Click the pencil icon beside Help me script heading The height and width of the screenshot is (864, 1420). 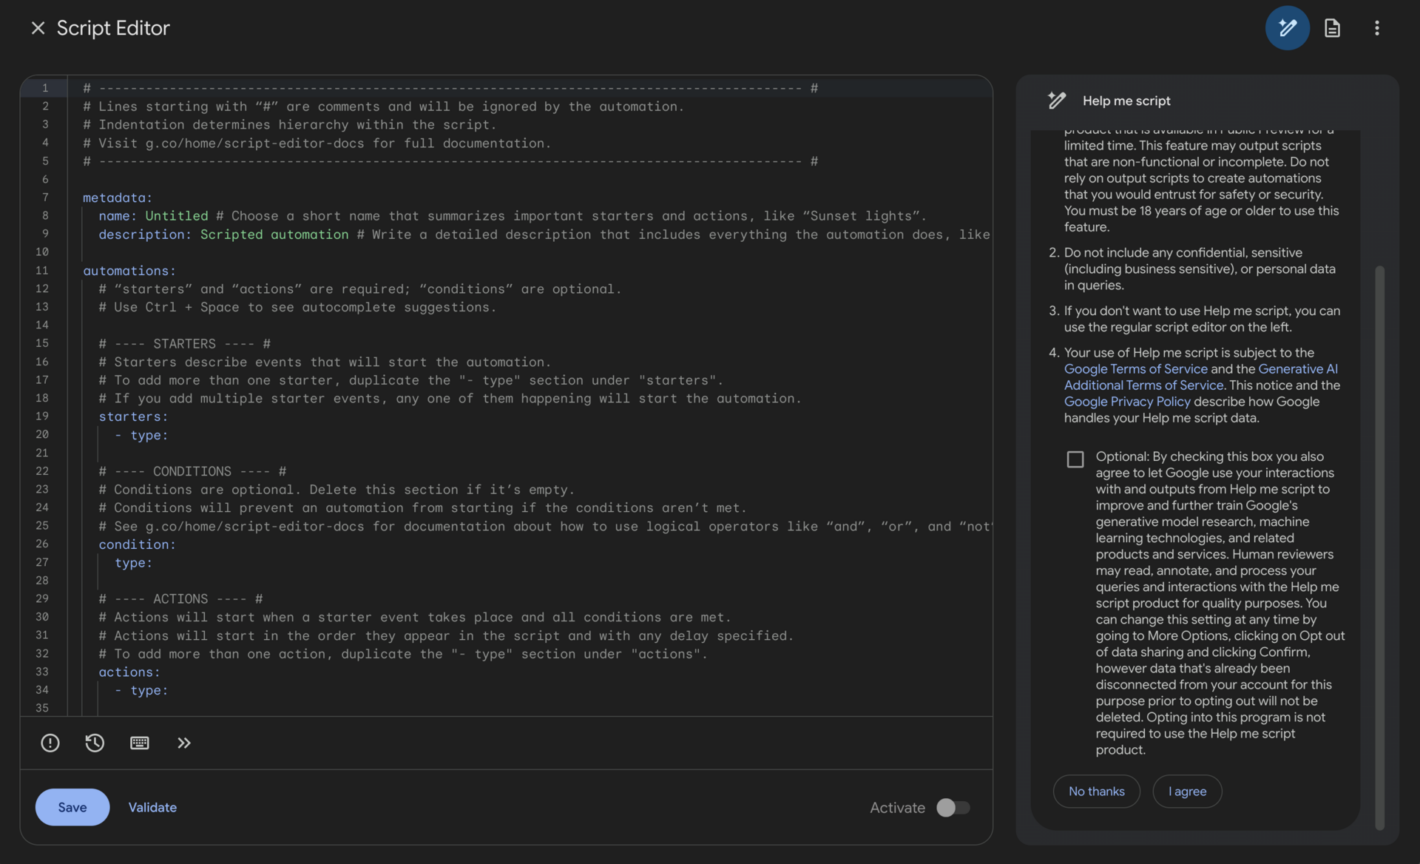(x=1057, y=100)
